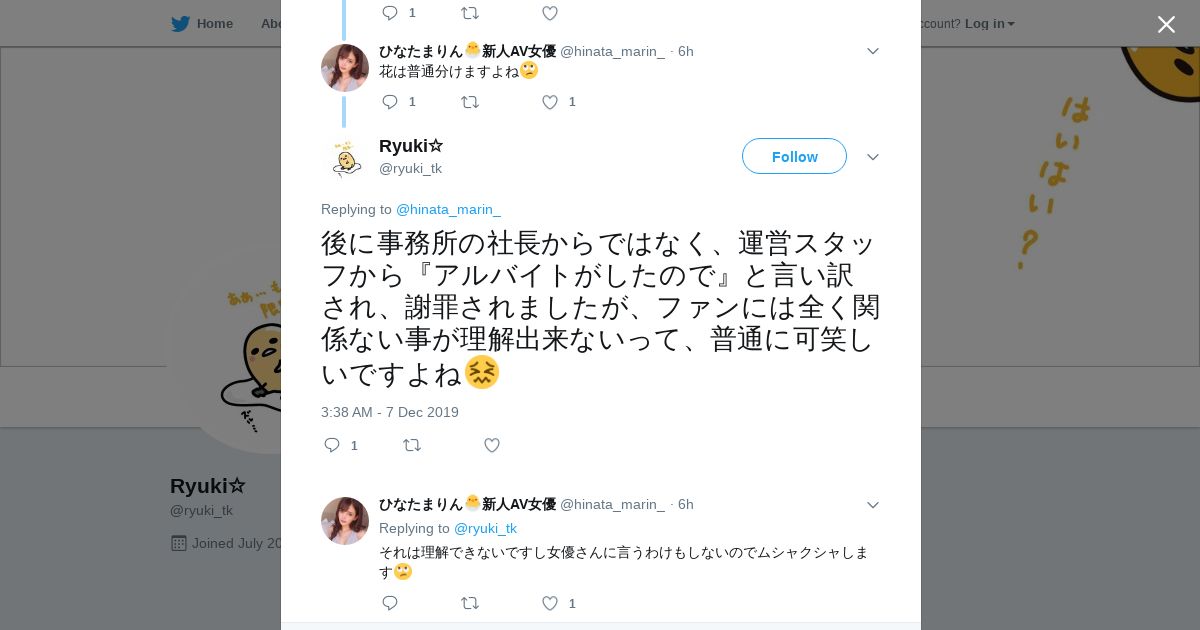Follow the Ryuki account
Viewport: 1200px width, 630px height.
tap(794, 156)
